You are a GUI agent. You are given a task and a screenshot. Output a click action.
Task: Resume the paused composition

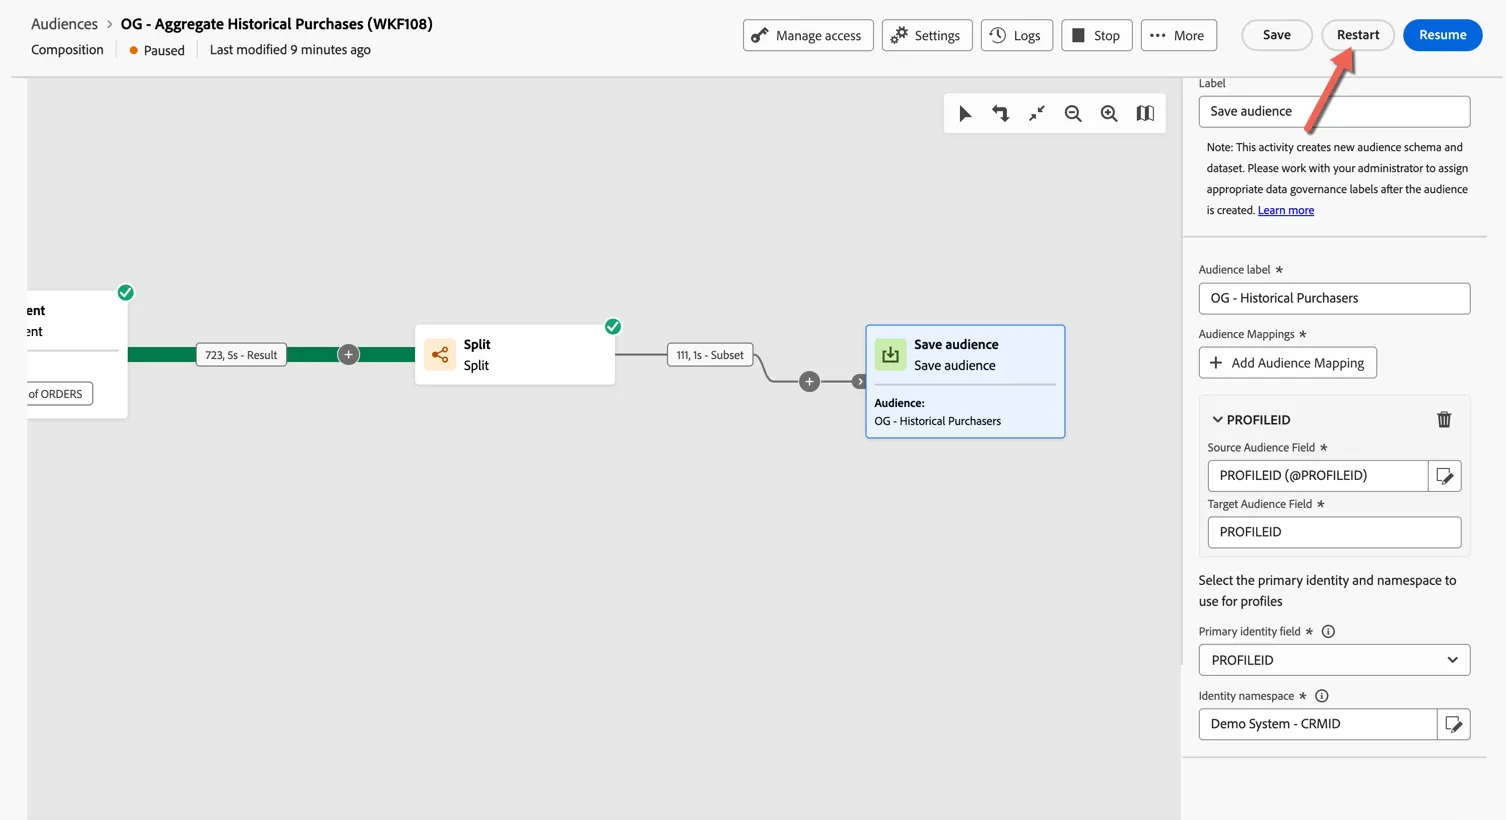coord(1442,35)
